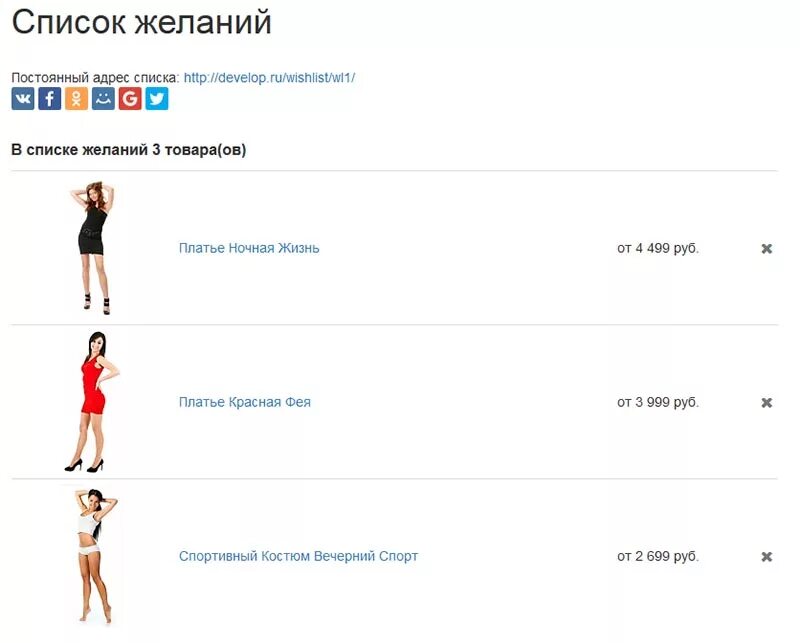The width and height of the screenshot is (800, 643).
Task: Click the red dress product thumbnail
Action: [x=92, y=402]
